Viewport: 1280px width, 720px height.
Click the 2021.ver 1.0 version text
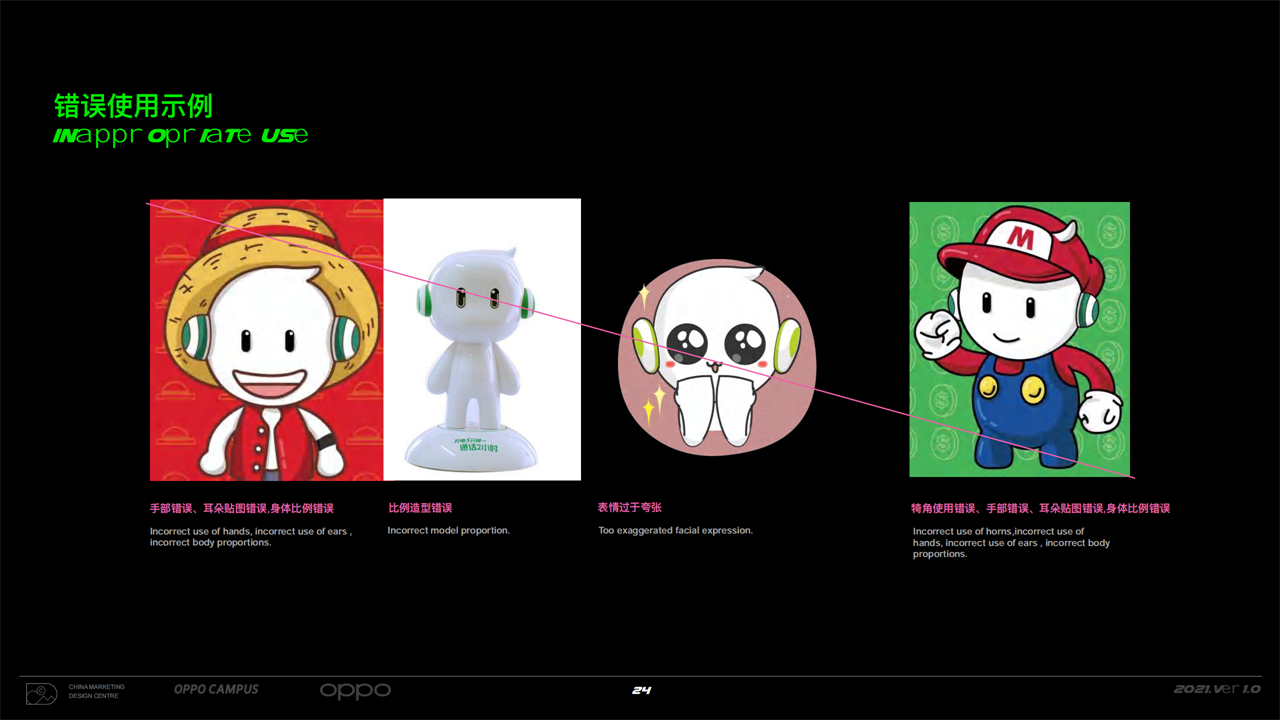(x=1217, y=689)
